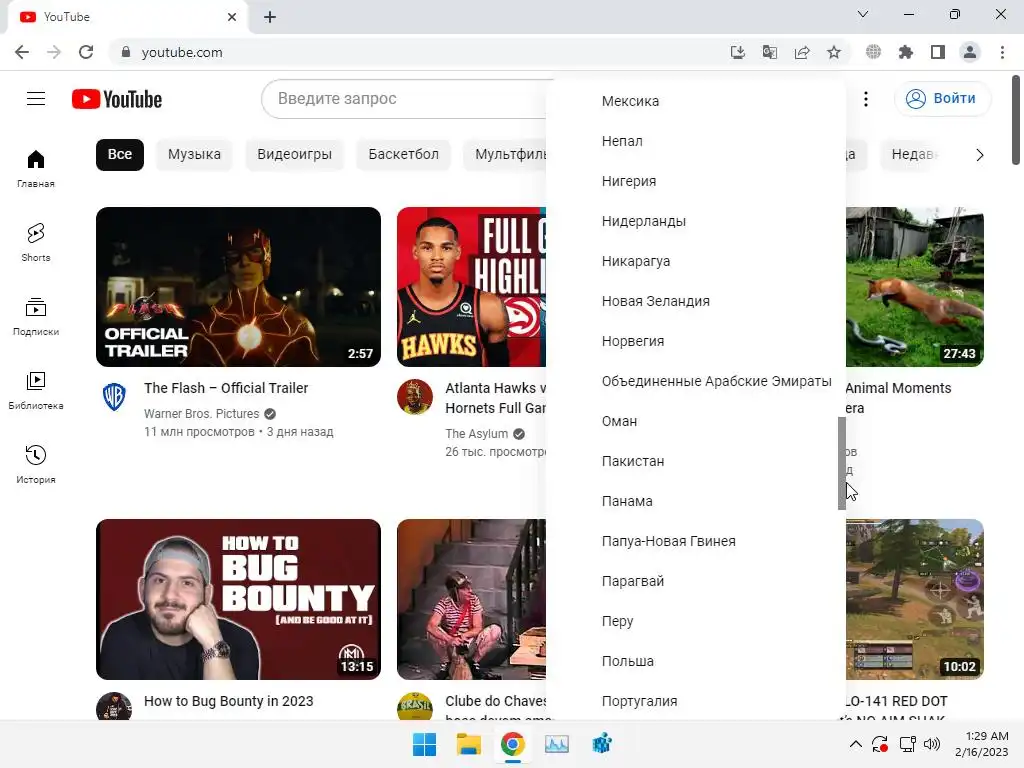1024x768 pixels.
Task: Close the YouTube tab
Action: [x=232, y=17]
